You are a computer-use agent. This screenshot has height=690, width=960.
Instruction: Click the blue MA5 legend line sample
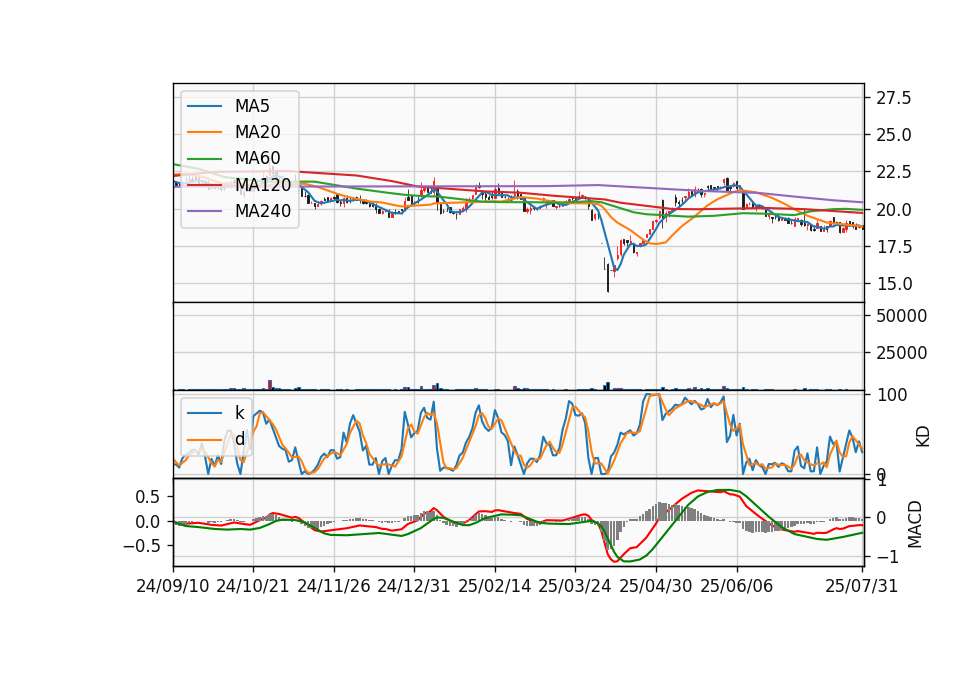[204, 106]
